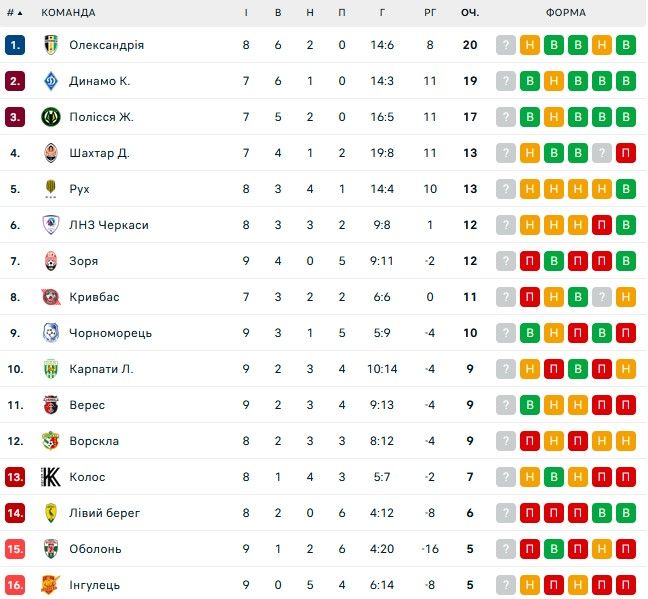Click the Oleksandriya club logo
The image size is (648, 599).
(51, 45)
